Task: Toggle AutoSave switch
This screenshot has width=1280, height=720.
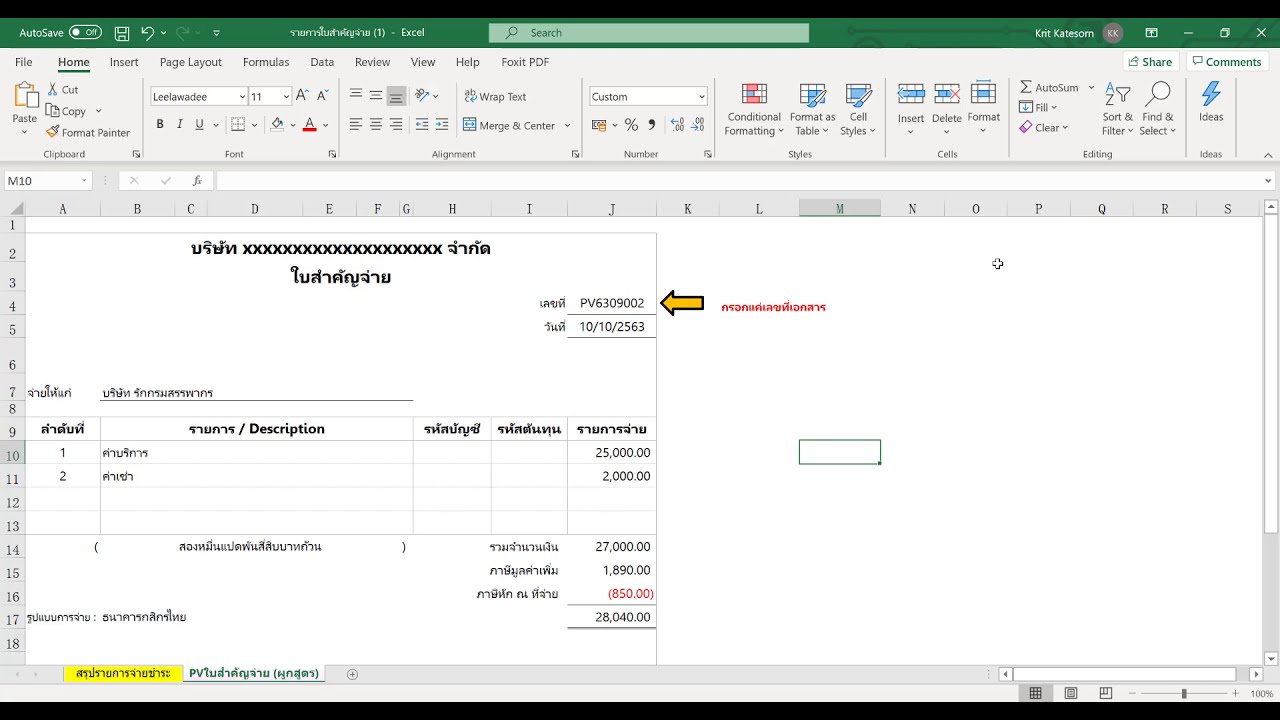Action: 85,32
